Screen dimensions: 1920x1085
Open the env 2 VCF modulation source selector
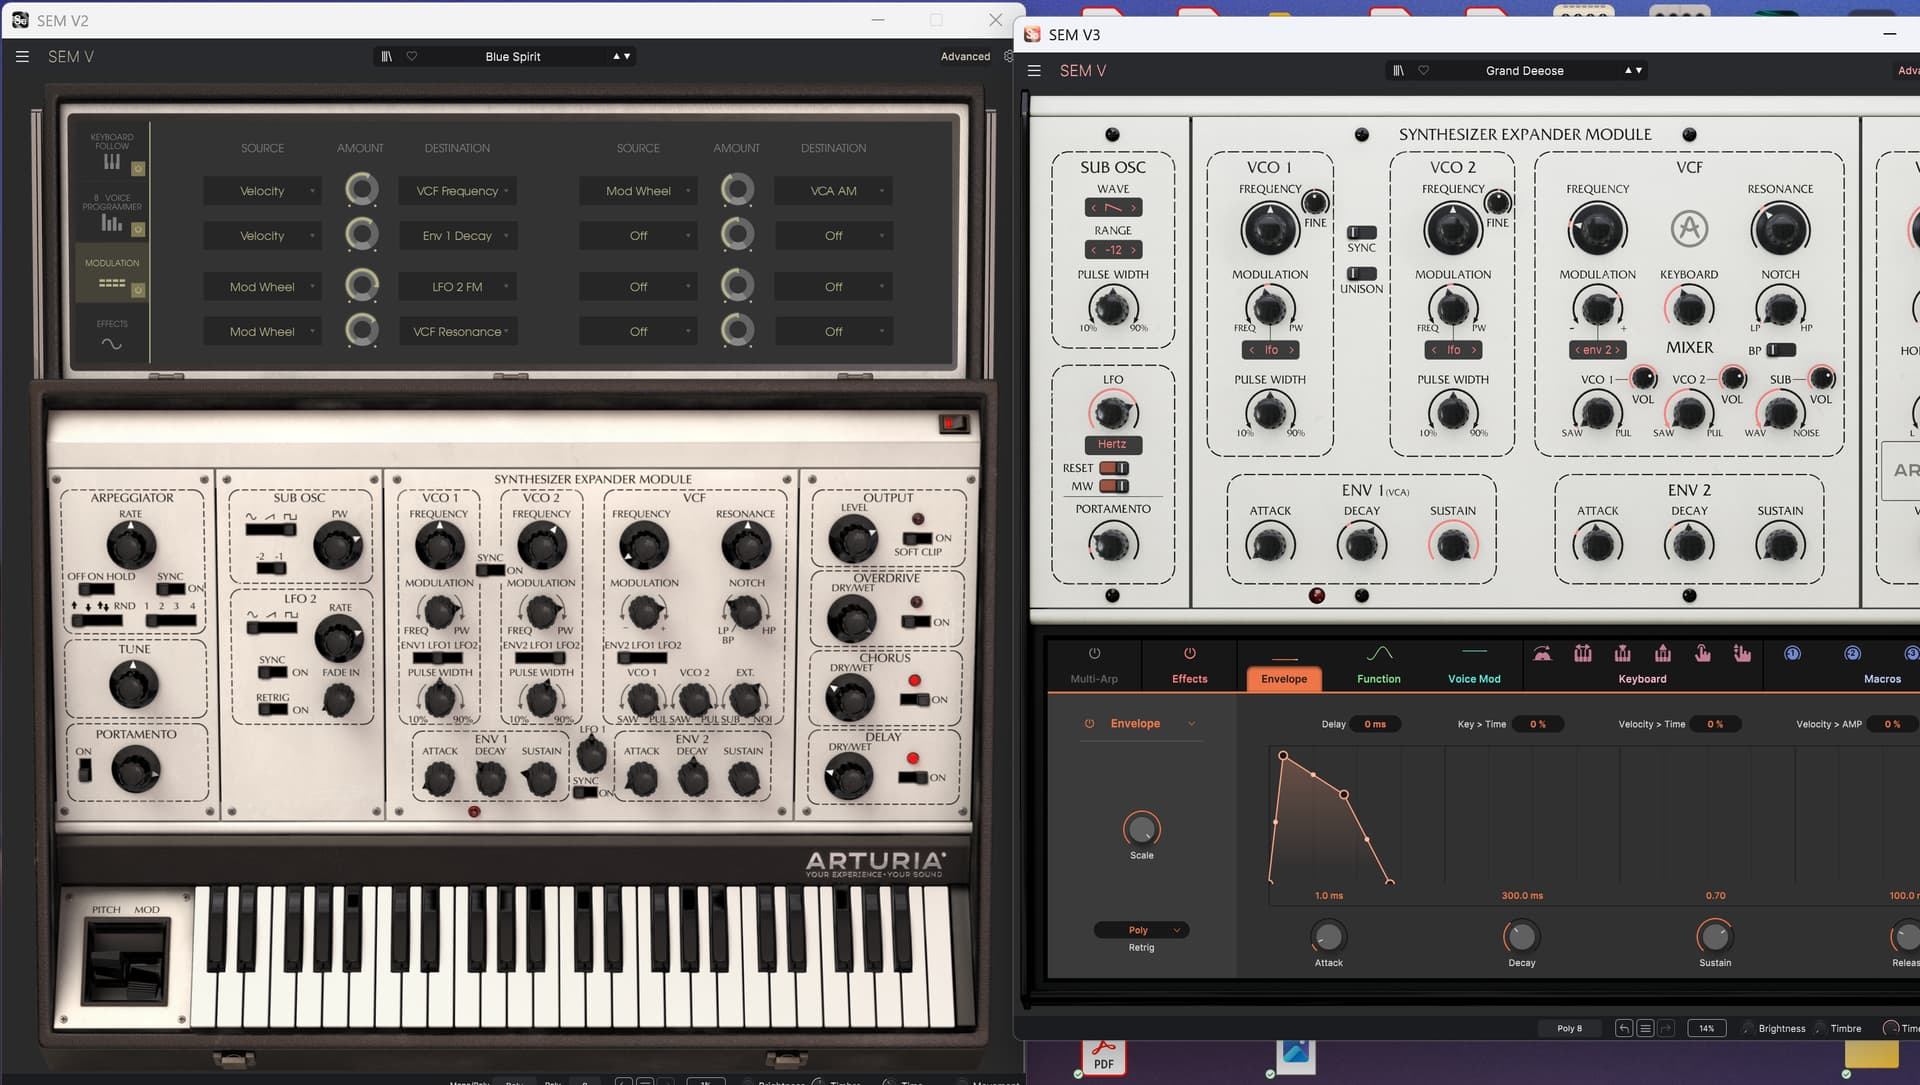pos(1597,350)
